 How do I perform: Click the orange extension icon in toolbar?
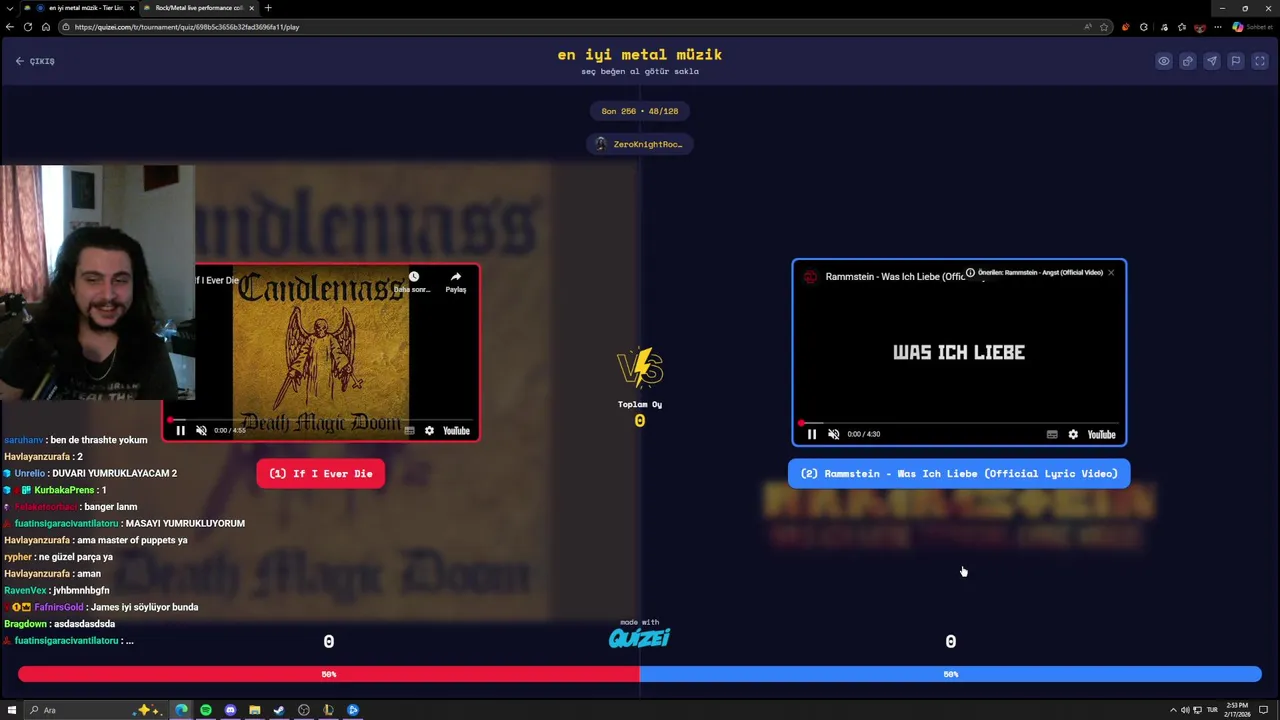click(1126, 27)
